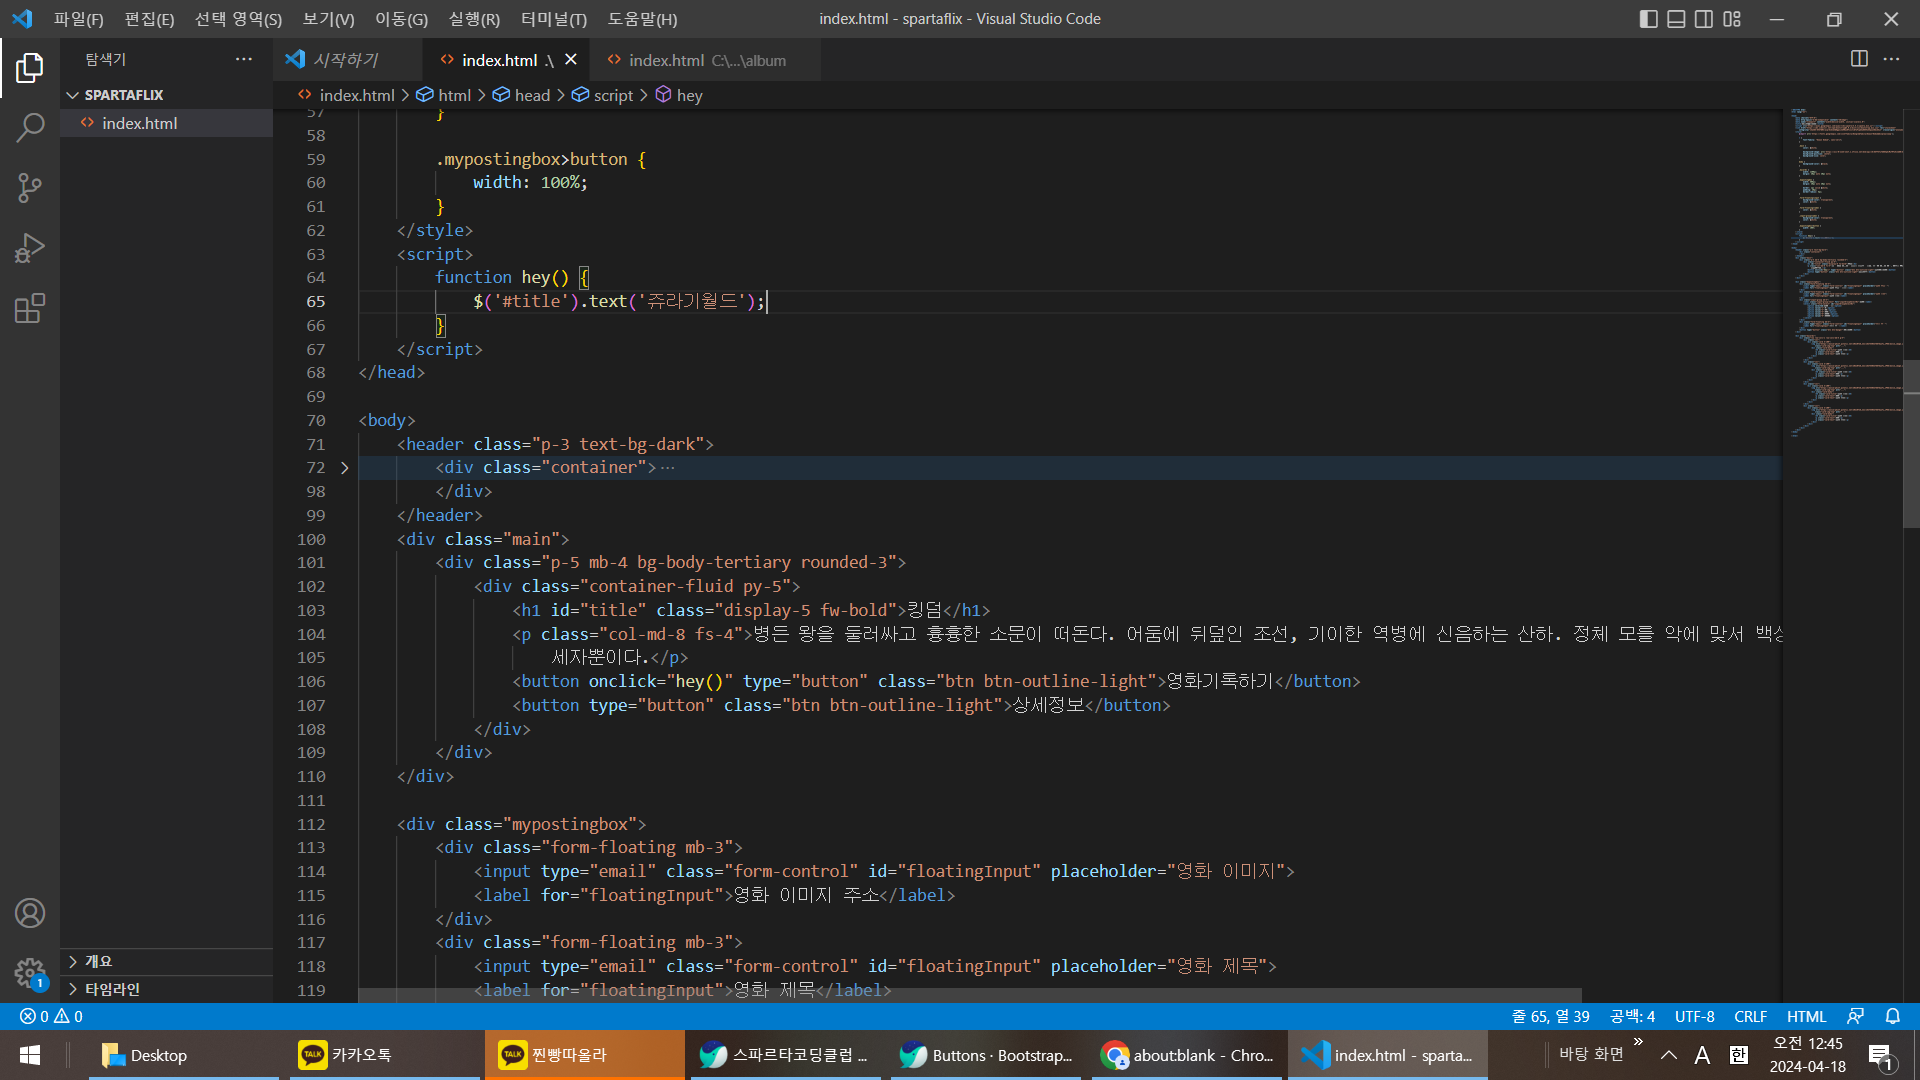
Task: Change file encoding UTF-8
Action: click(1694, 1016)
